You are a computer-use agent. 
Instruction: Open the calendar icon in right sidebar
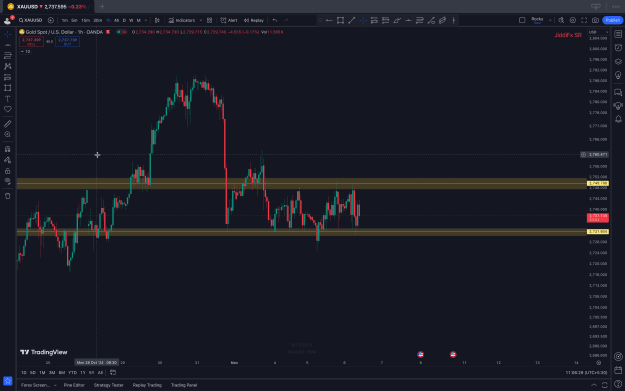(x=618, y=370)
